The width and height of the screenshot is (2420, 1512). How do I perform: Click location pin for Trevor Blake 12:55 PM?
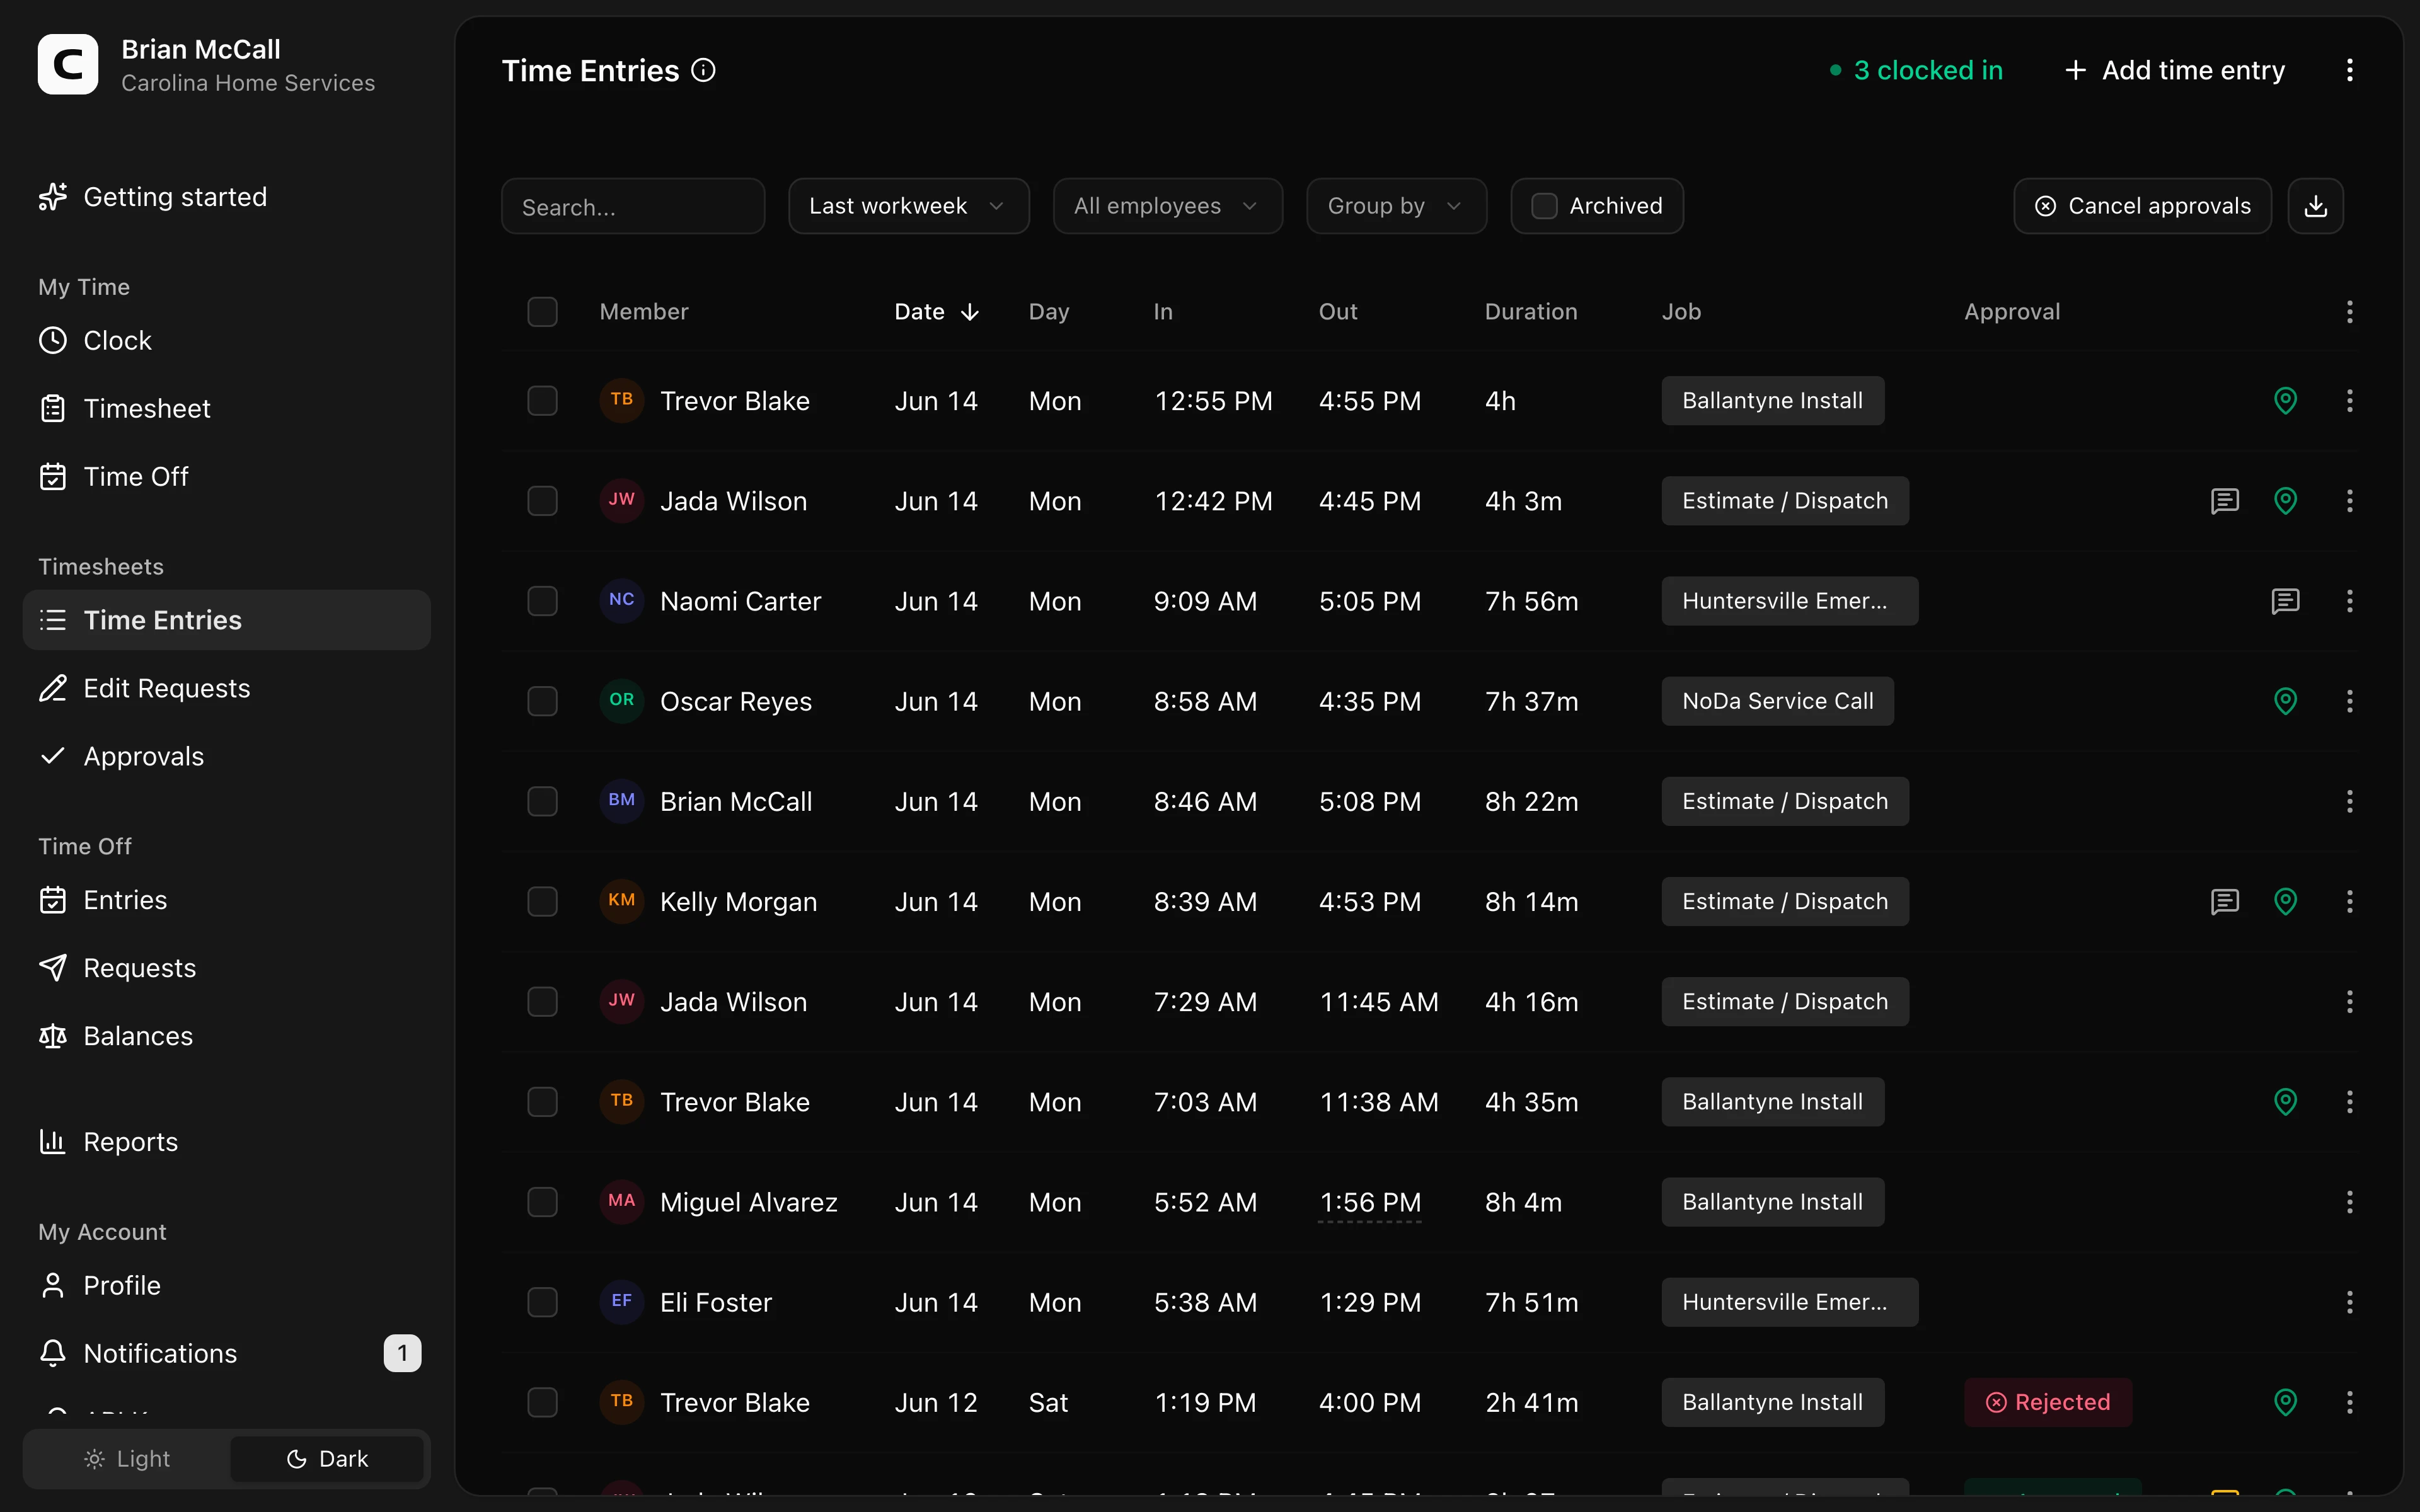tap(2285, 401)
